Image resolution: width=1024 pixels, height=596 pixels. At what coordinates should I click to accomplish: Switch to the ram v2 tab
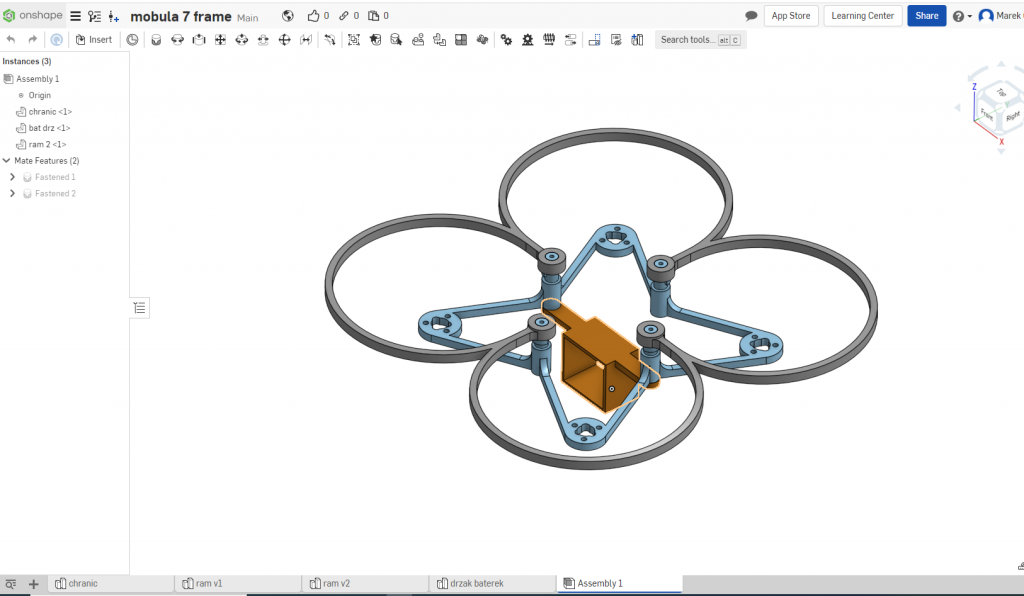click(x=336, y=583)
